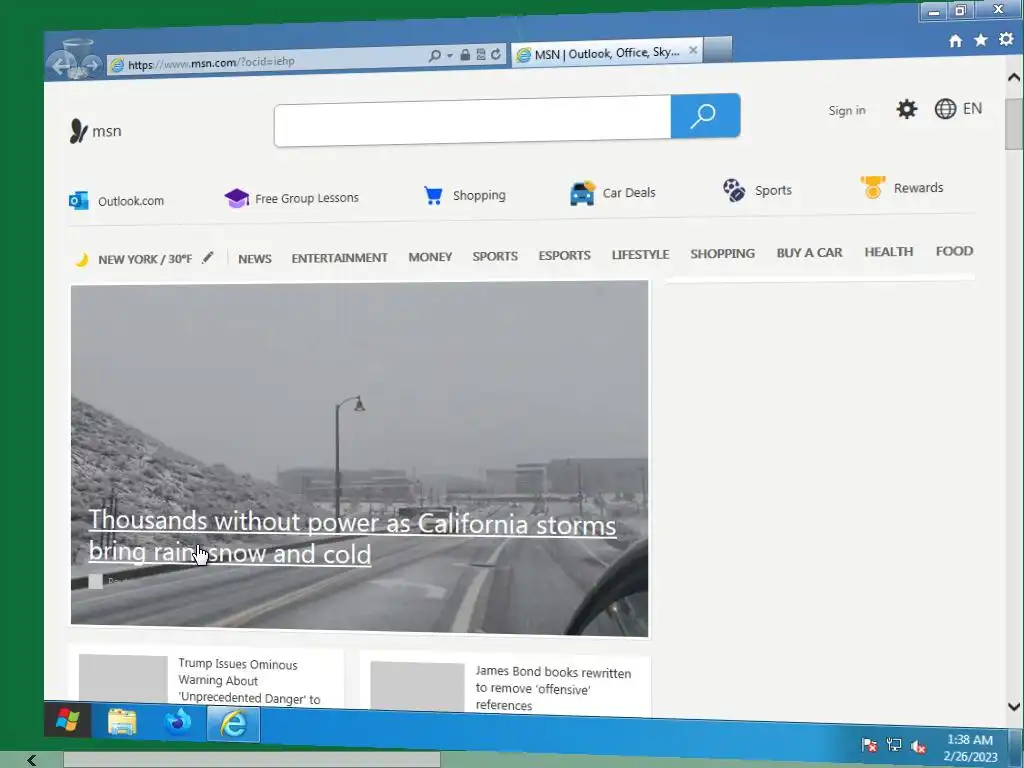Open the HEALTH menu item

click(888, 251)
